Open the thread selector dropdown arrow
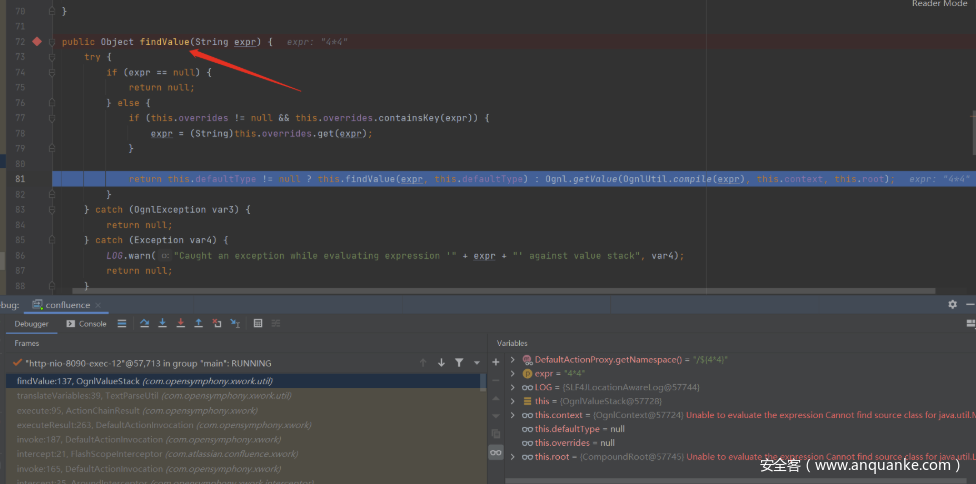Screen dimensions: 976x484 pyautogui.click(x=475, y=362)
